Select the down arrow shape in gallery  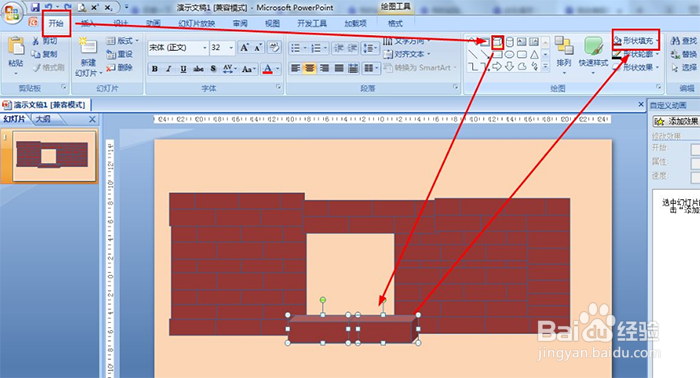tap(510, 66)
